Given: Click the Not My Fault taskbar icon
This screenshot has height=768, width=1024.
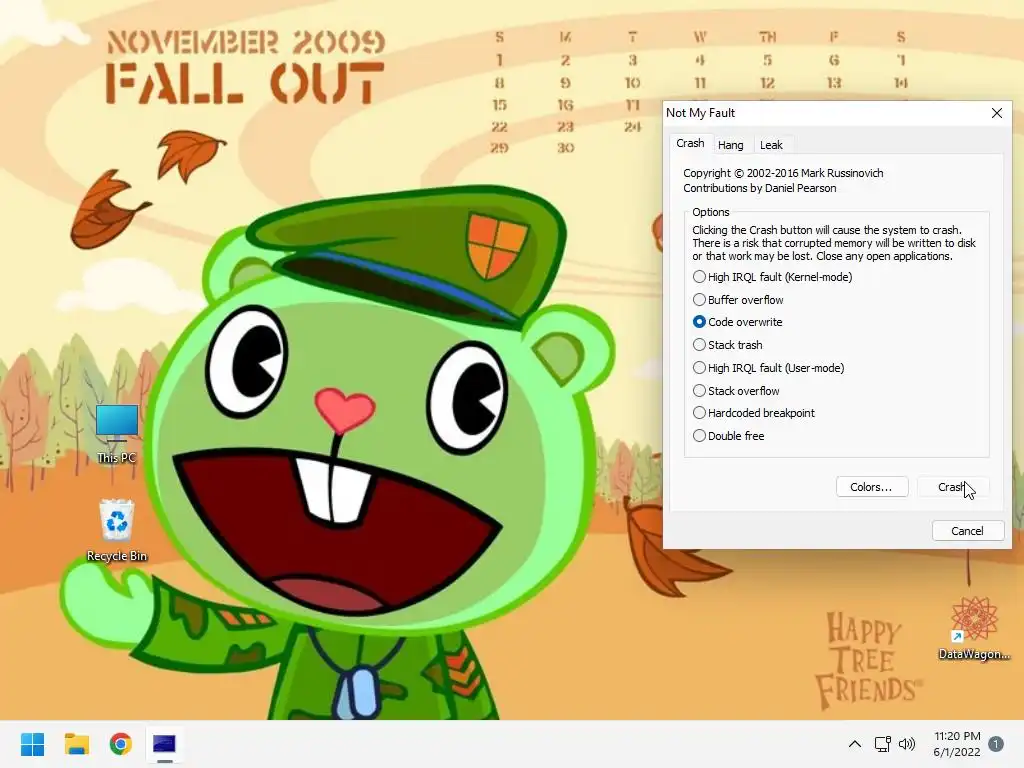Looking at the screenshot, I should point(165,744).
